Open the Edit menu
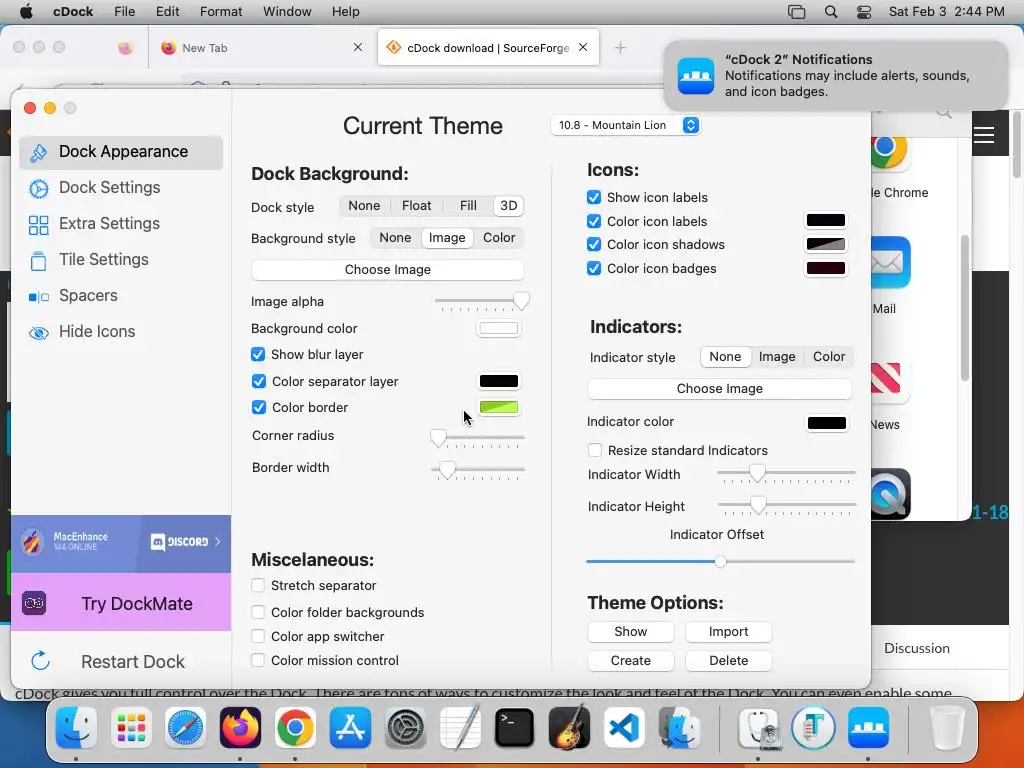Image resolution: width=1024 pixels, height=768 pixels. [x=167, y=12]
